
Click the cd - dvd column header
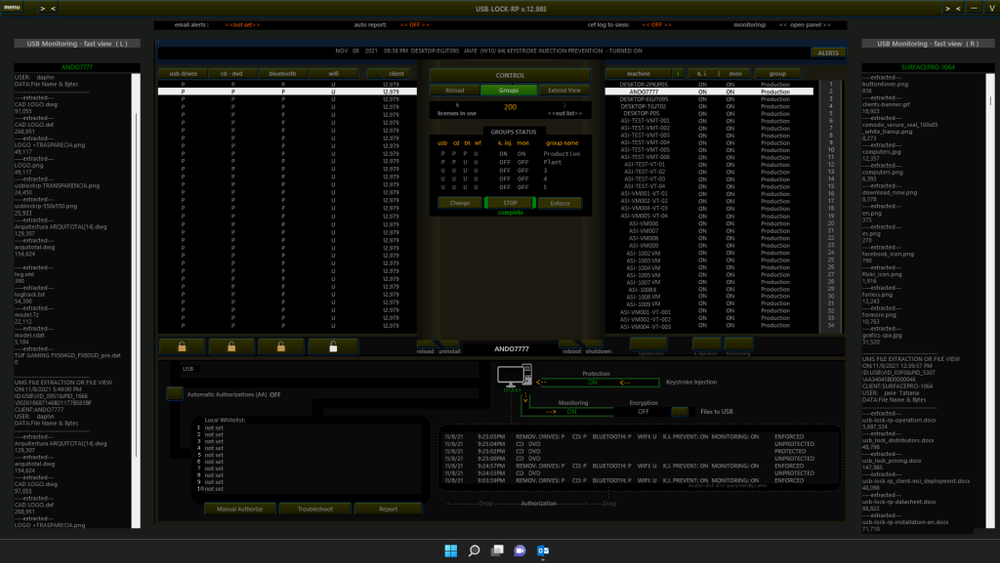(x=232, y=73)
